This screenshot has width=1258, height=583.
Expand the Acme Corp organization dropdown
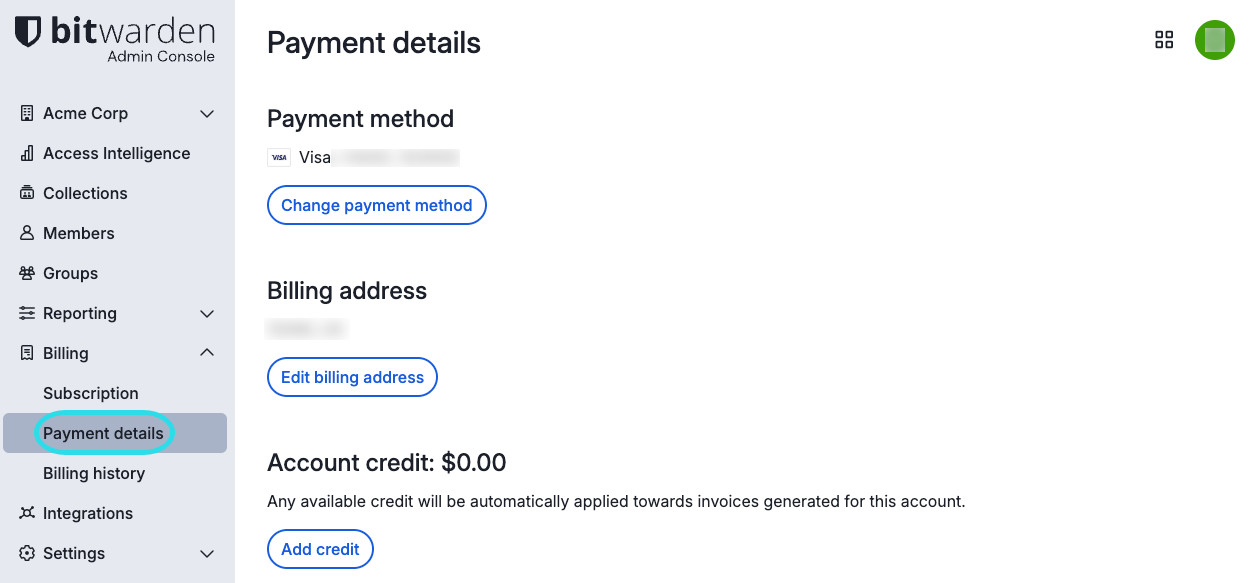coord(207,113)
